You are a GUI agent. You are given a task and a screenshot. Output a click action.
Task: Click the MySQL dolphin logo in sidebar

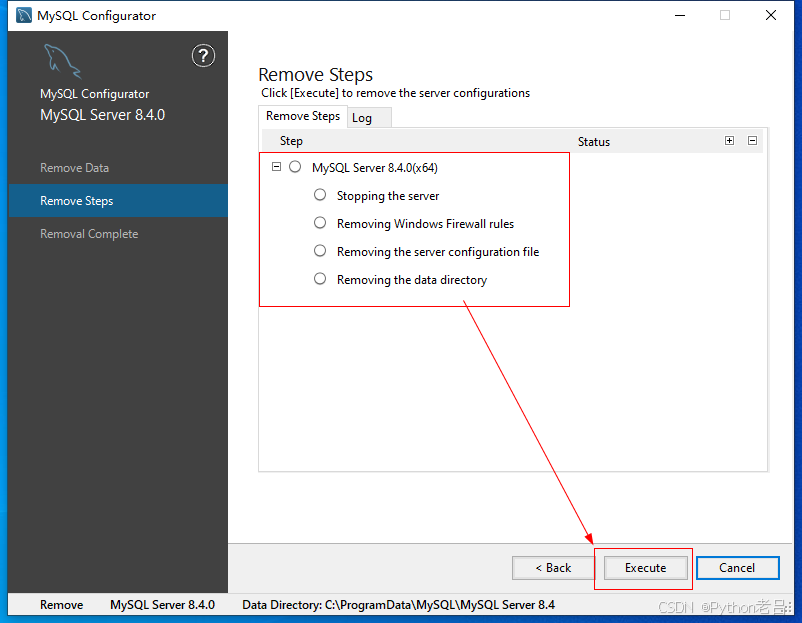(62, 61)
